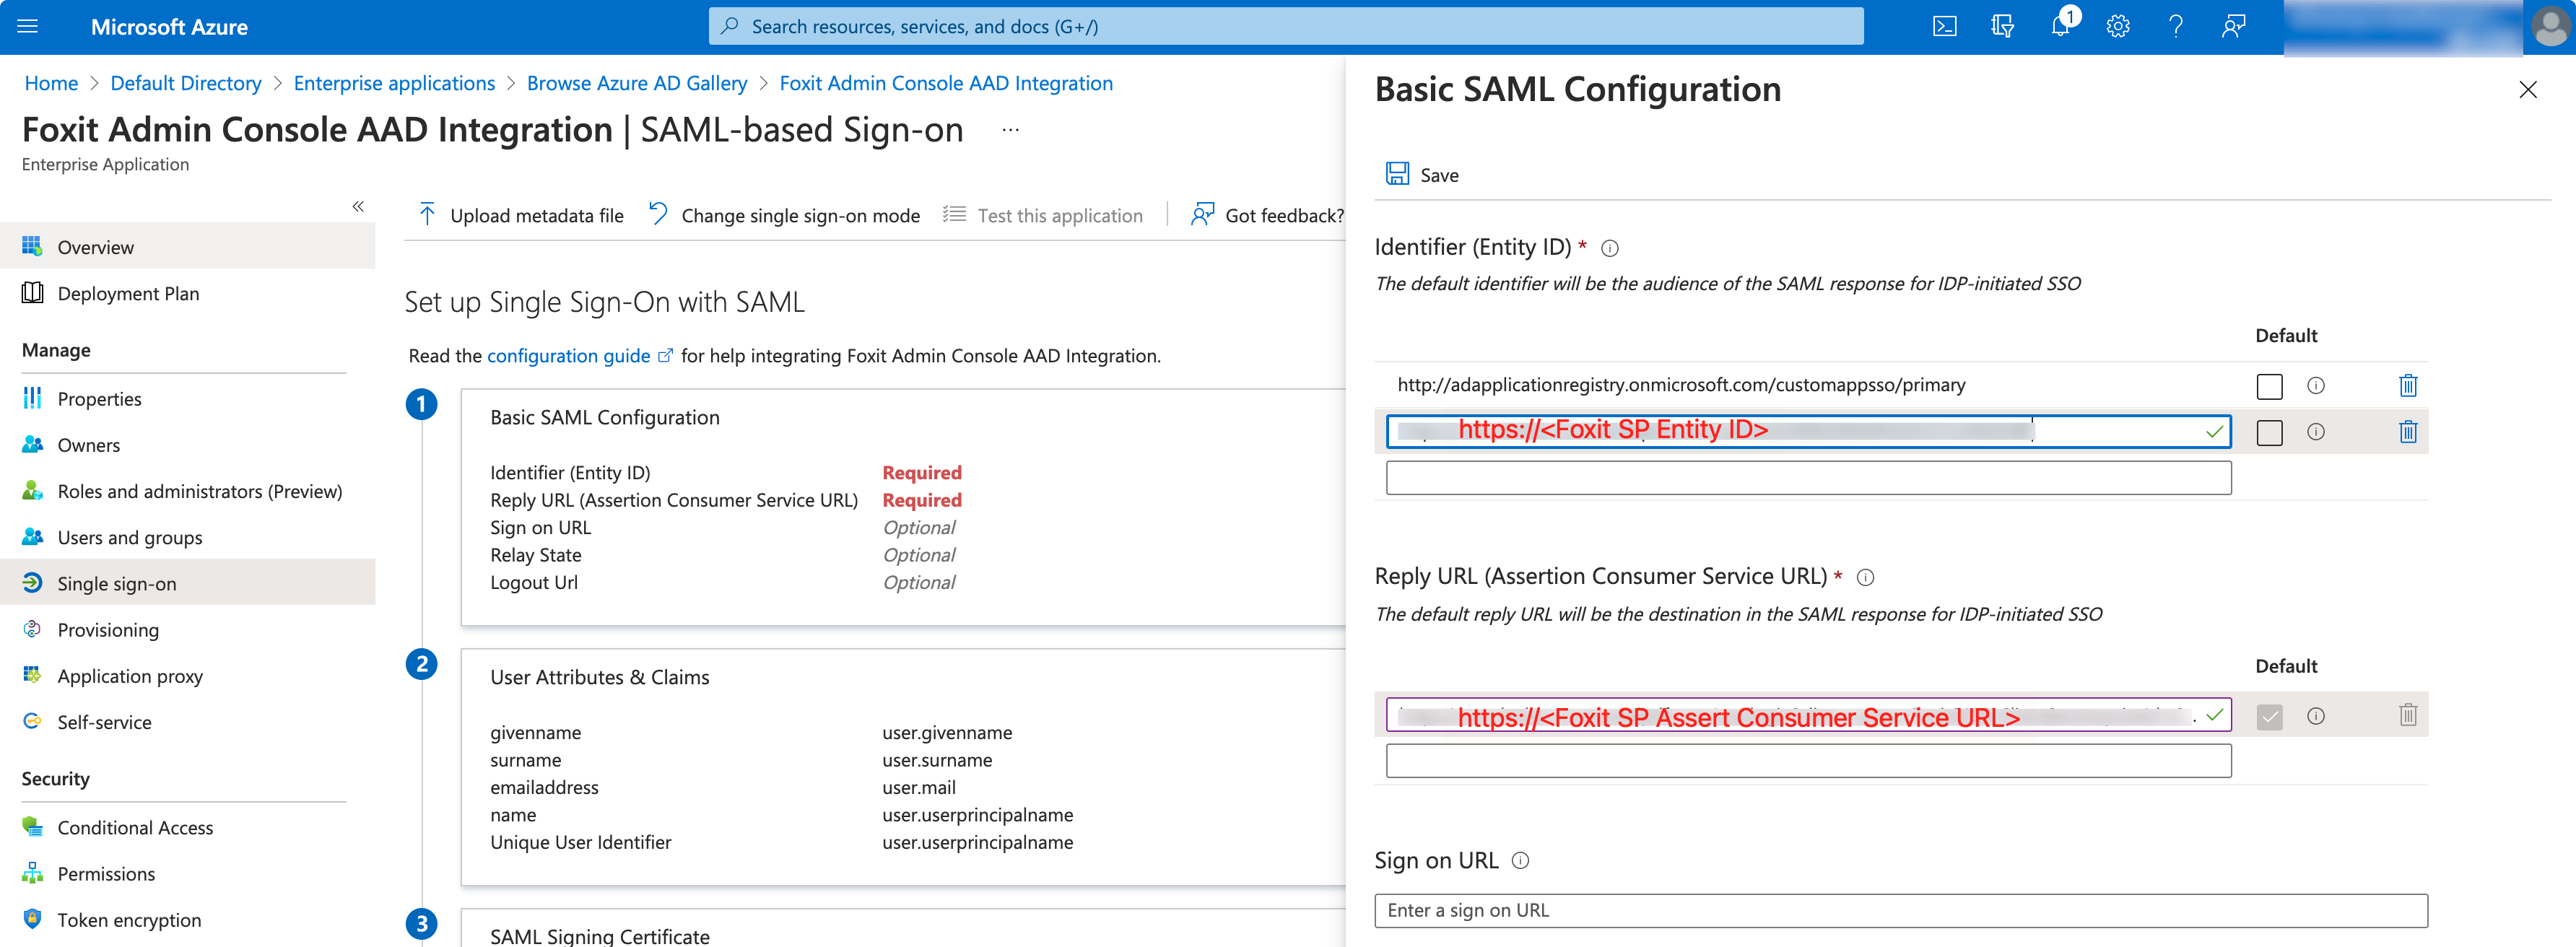Navigate to Enterprise applications breadcrumb
This screenshot has width=2576, height=947.
pyautogui.click(x=394, y=83)
